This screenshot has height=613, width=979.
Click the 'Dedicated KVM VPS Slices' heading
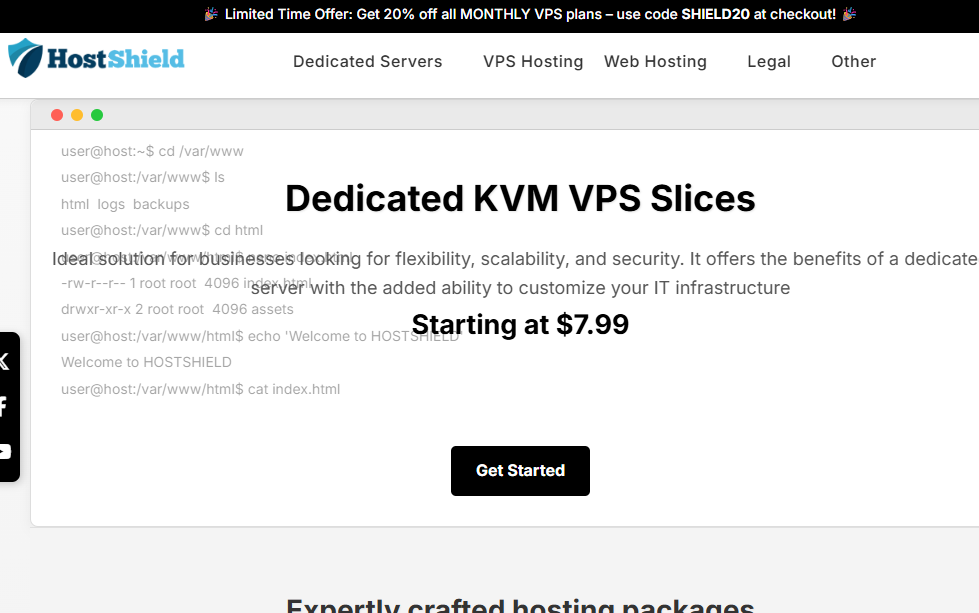click(x=520, y=198)
